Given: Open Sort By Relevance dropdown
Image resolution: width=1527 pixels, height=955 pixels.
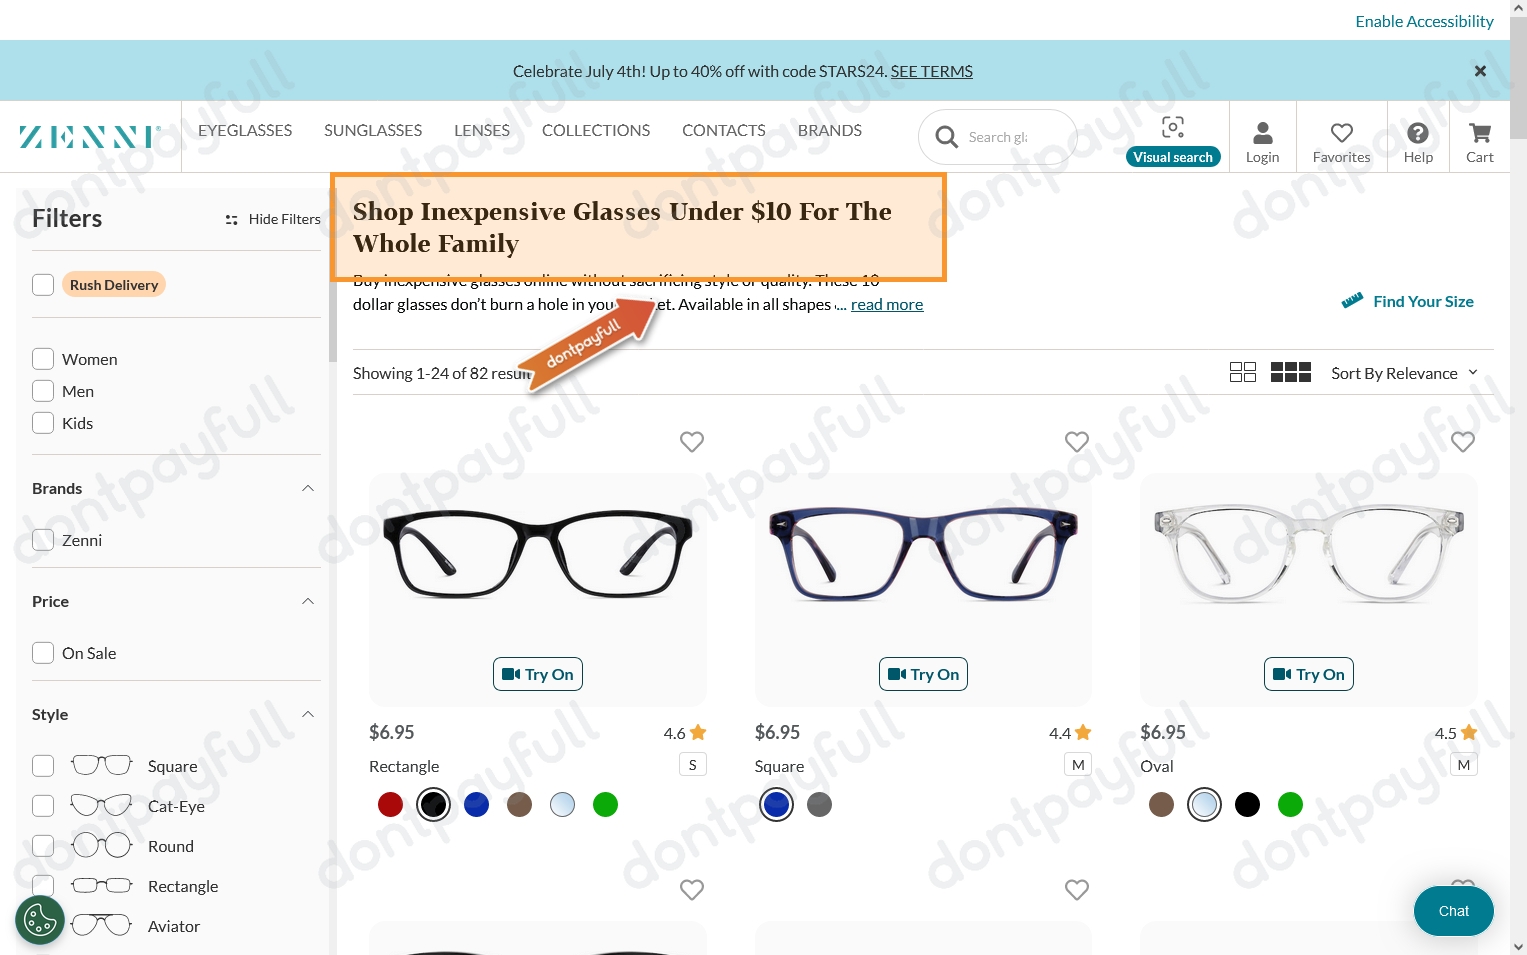Looking at the screenshot, I should [x=1405, y=373].
